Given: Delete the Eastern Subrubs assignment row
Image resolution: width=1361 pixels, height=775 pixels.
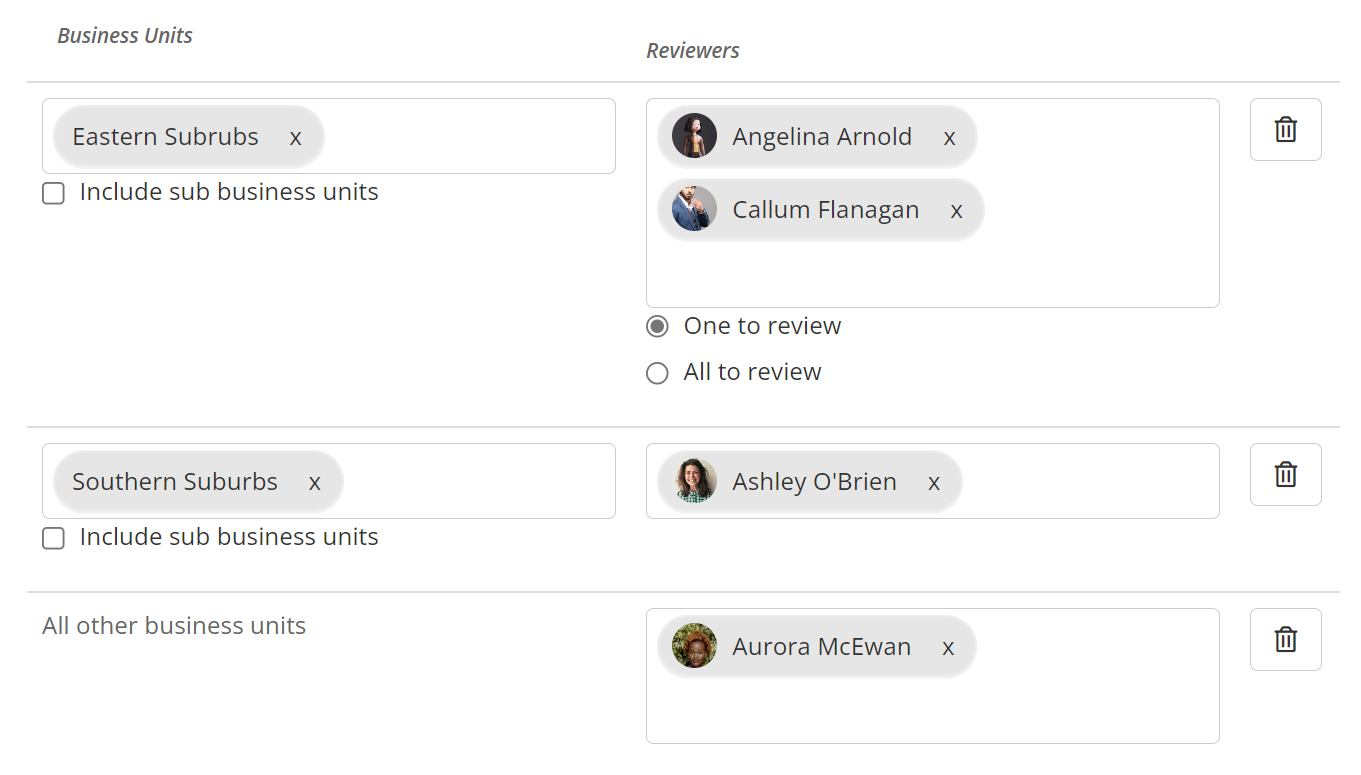Looking at the screenshot, I should (1285, 129).
